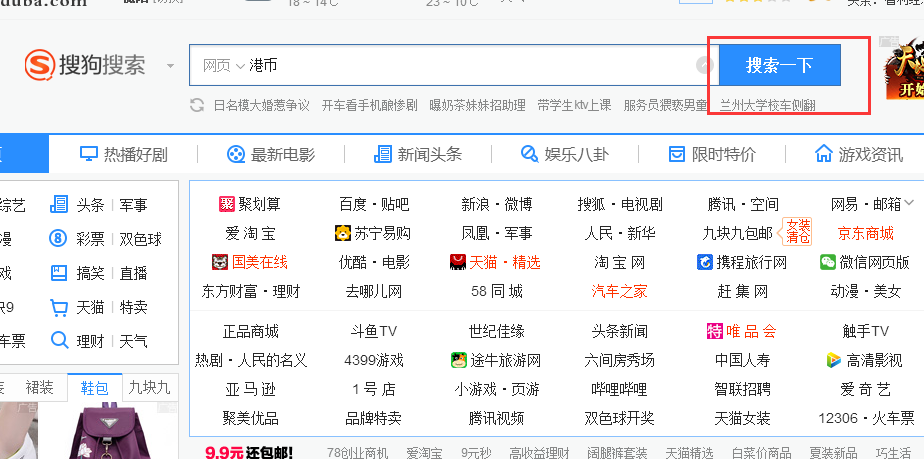Open the 双色球开奖 link

[x=619, y=418]
